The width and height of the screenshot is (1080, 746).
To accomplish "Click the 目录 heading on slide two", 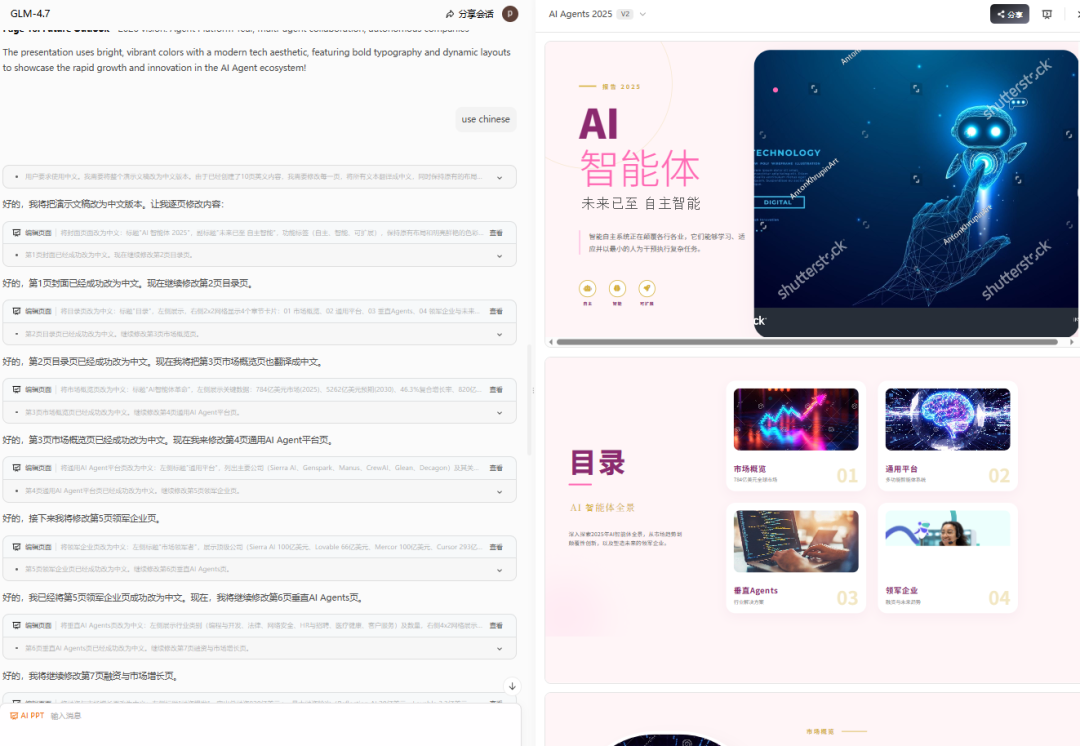I will click(598, 463).
